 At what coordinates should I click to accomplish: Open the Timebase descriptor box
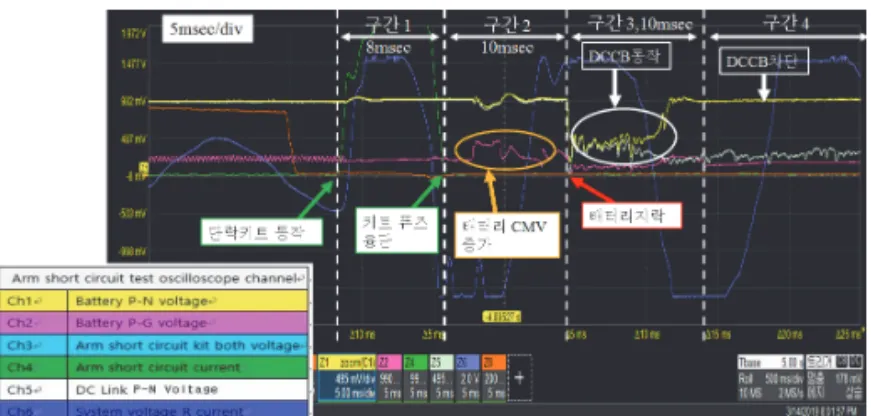pyautogui.click(x=770, y=378)
